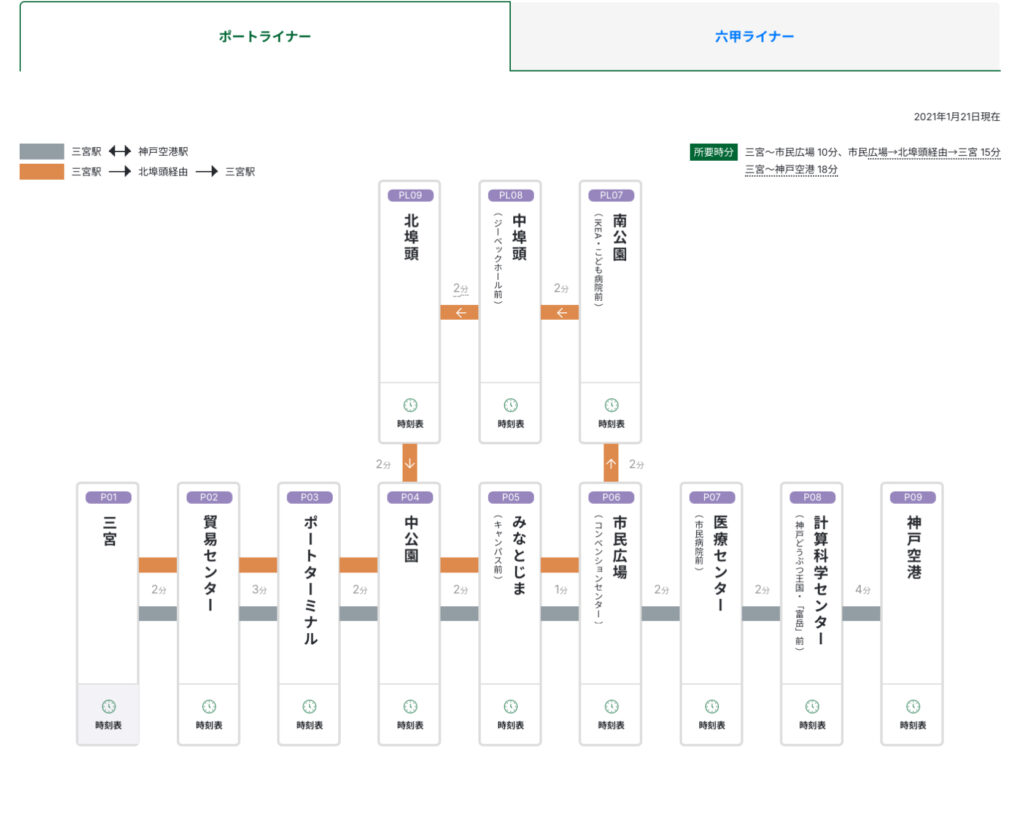
Task: Click the clock icon under 神戸空港 station
Action: click(x=913, y=707)
